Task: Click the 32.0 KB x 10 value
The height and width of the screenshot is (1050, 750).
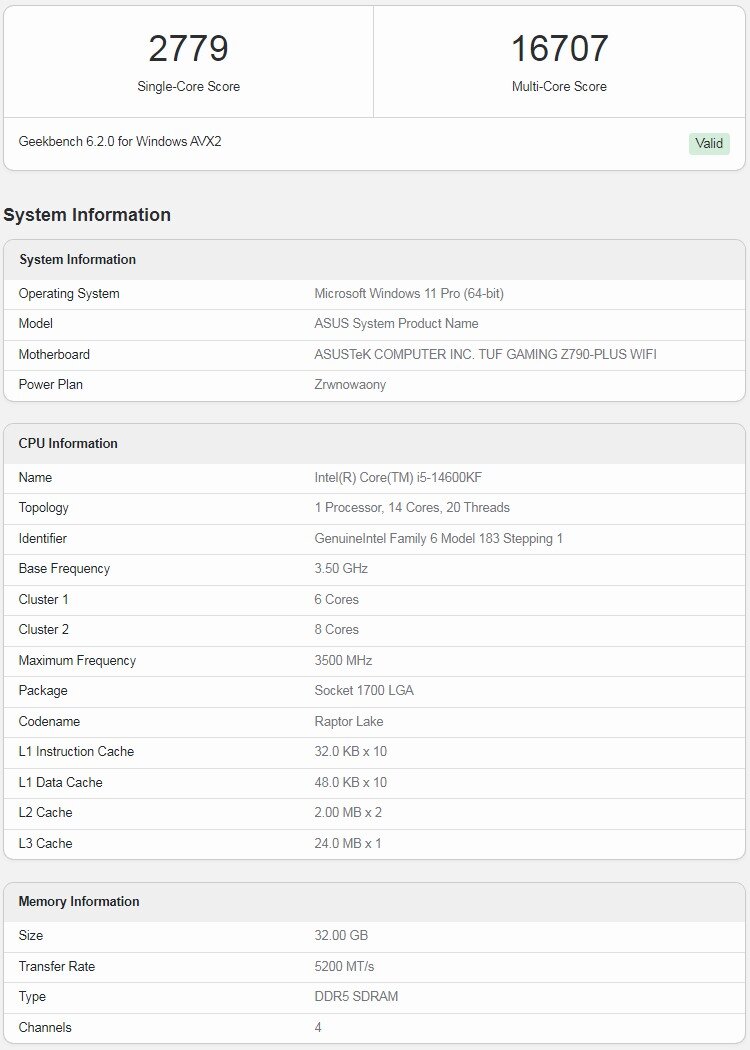Action: [351, 751]
